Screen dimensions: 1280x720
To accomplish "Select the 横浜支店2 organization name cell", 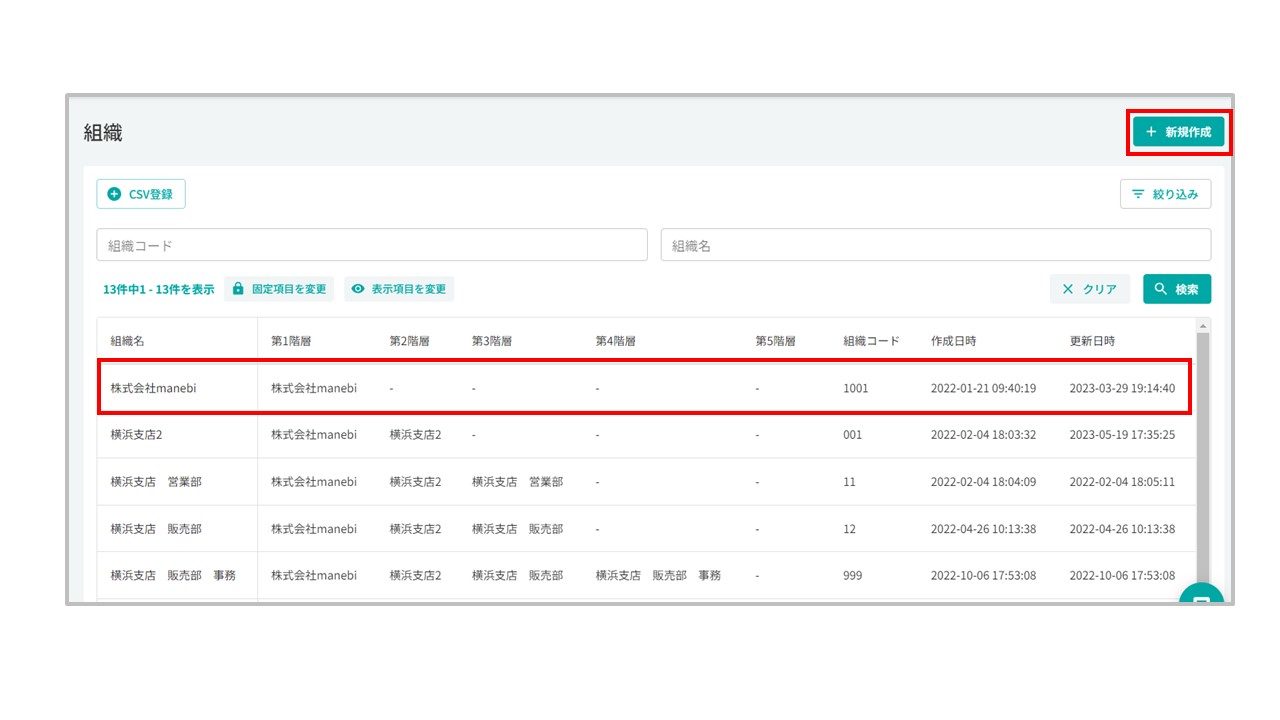I will click(136, 435).
